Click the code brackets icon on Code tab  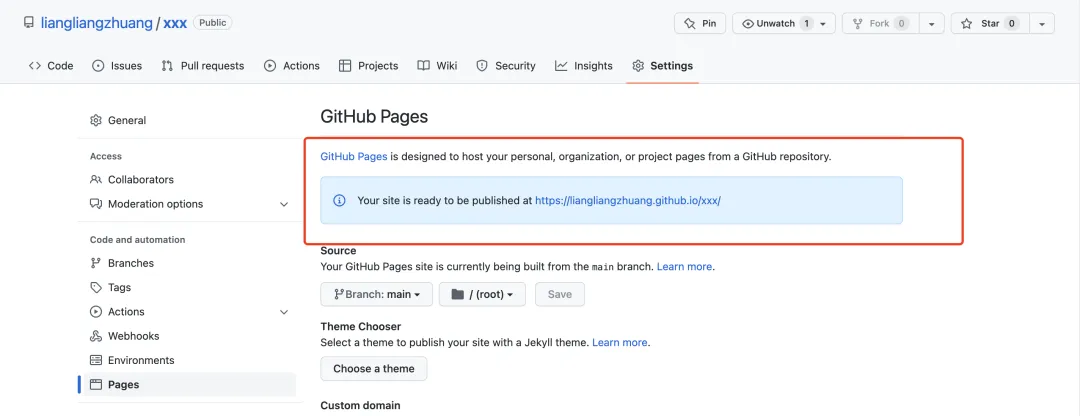click(34, 66)
